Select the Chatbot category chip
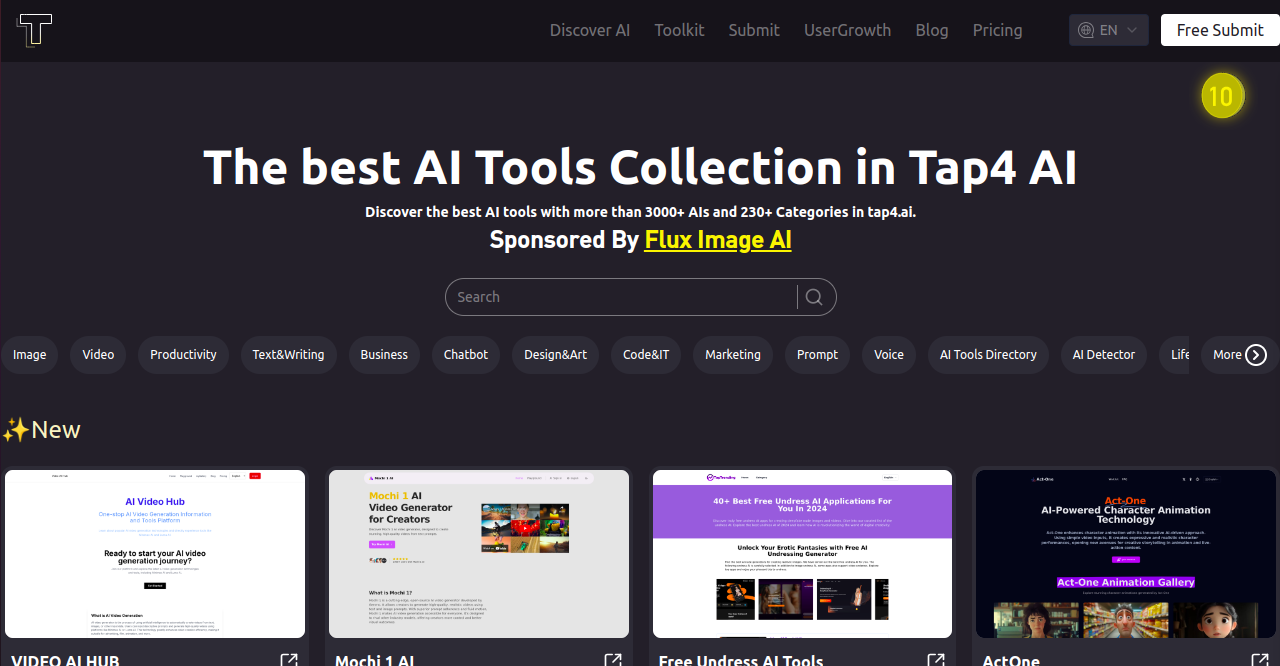The height and width of the screenshot is (666, 1280). tap(466, 355)
